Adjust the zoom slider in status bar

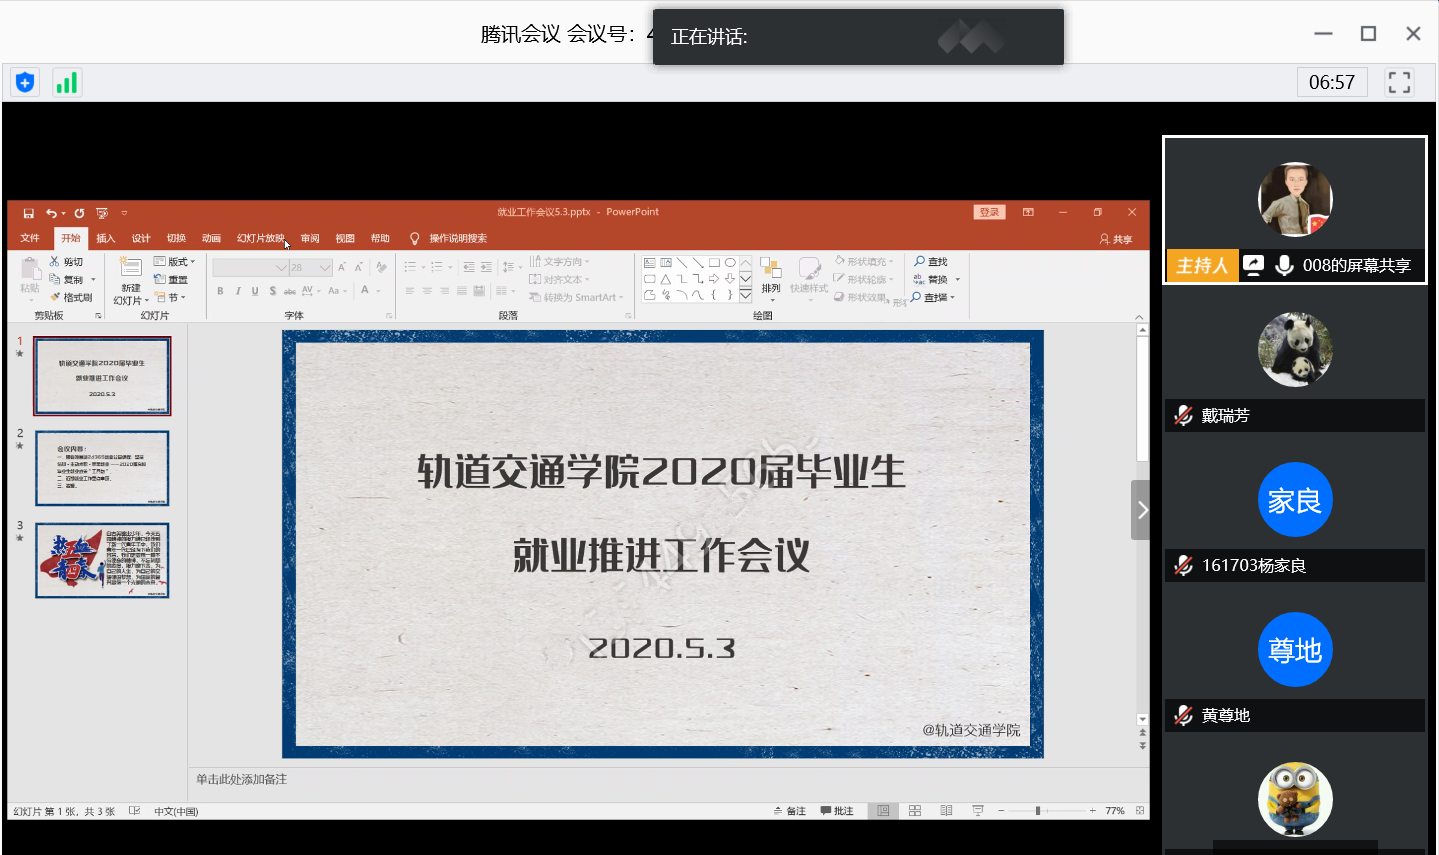(x=1038, y=811)
